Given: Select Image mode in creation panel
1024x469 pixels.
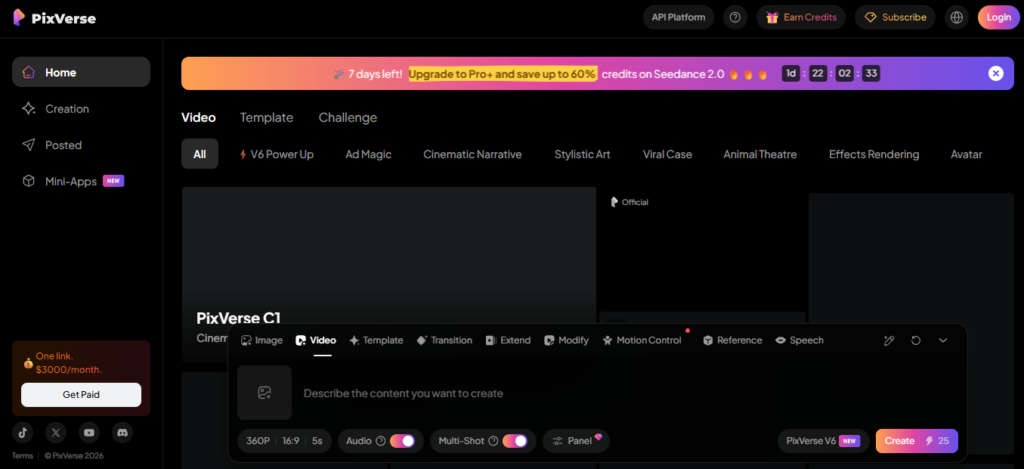Looking at the screenshot, I should click(x=262, y=340).
